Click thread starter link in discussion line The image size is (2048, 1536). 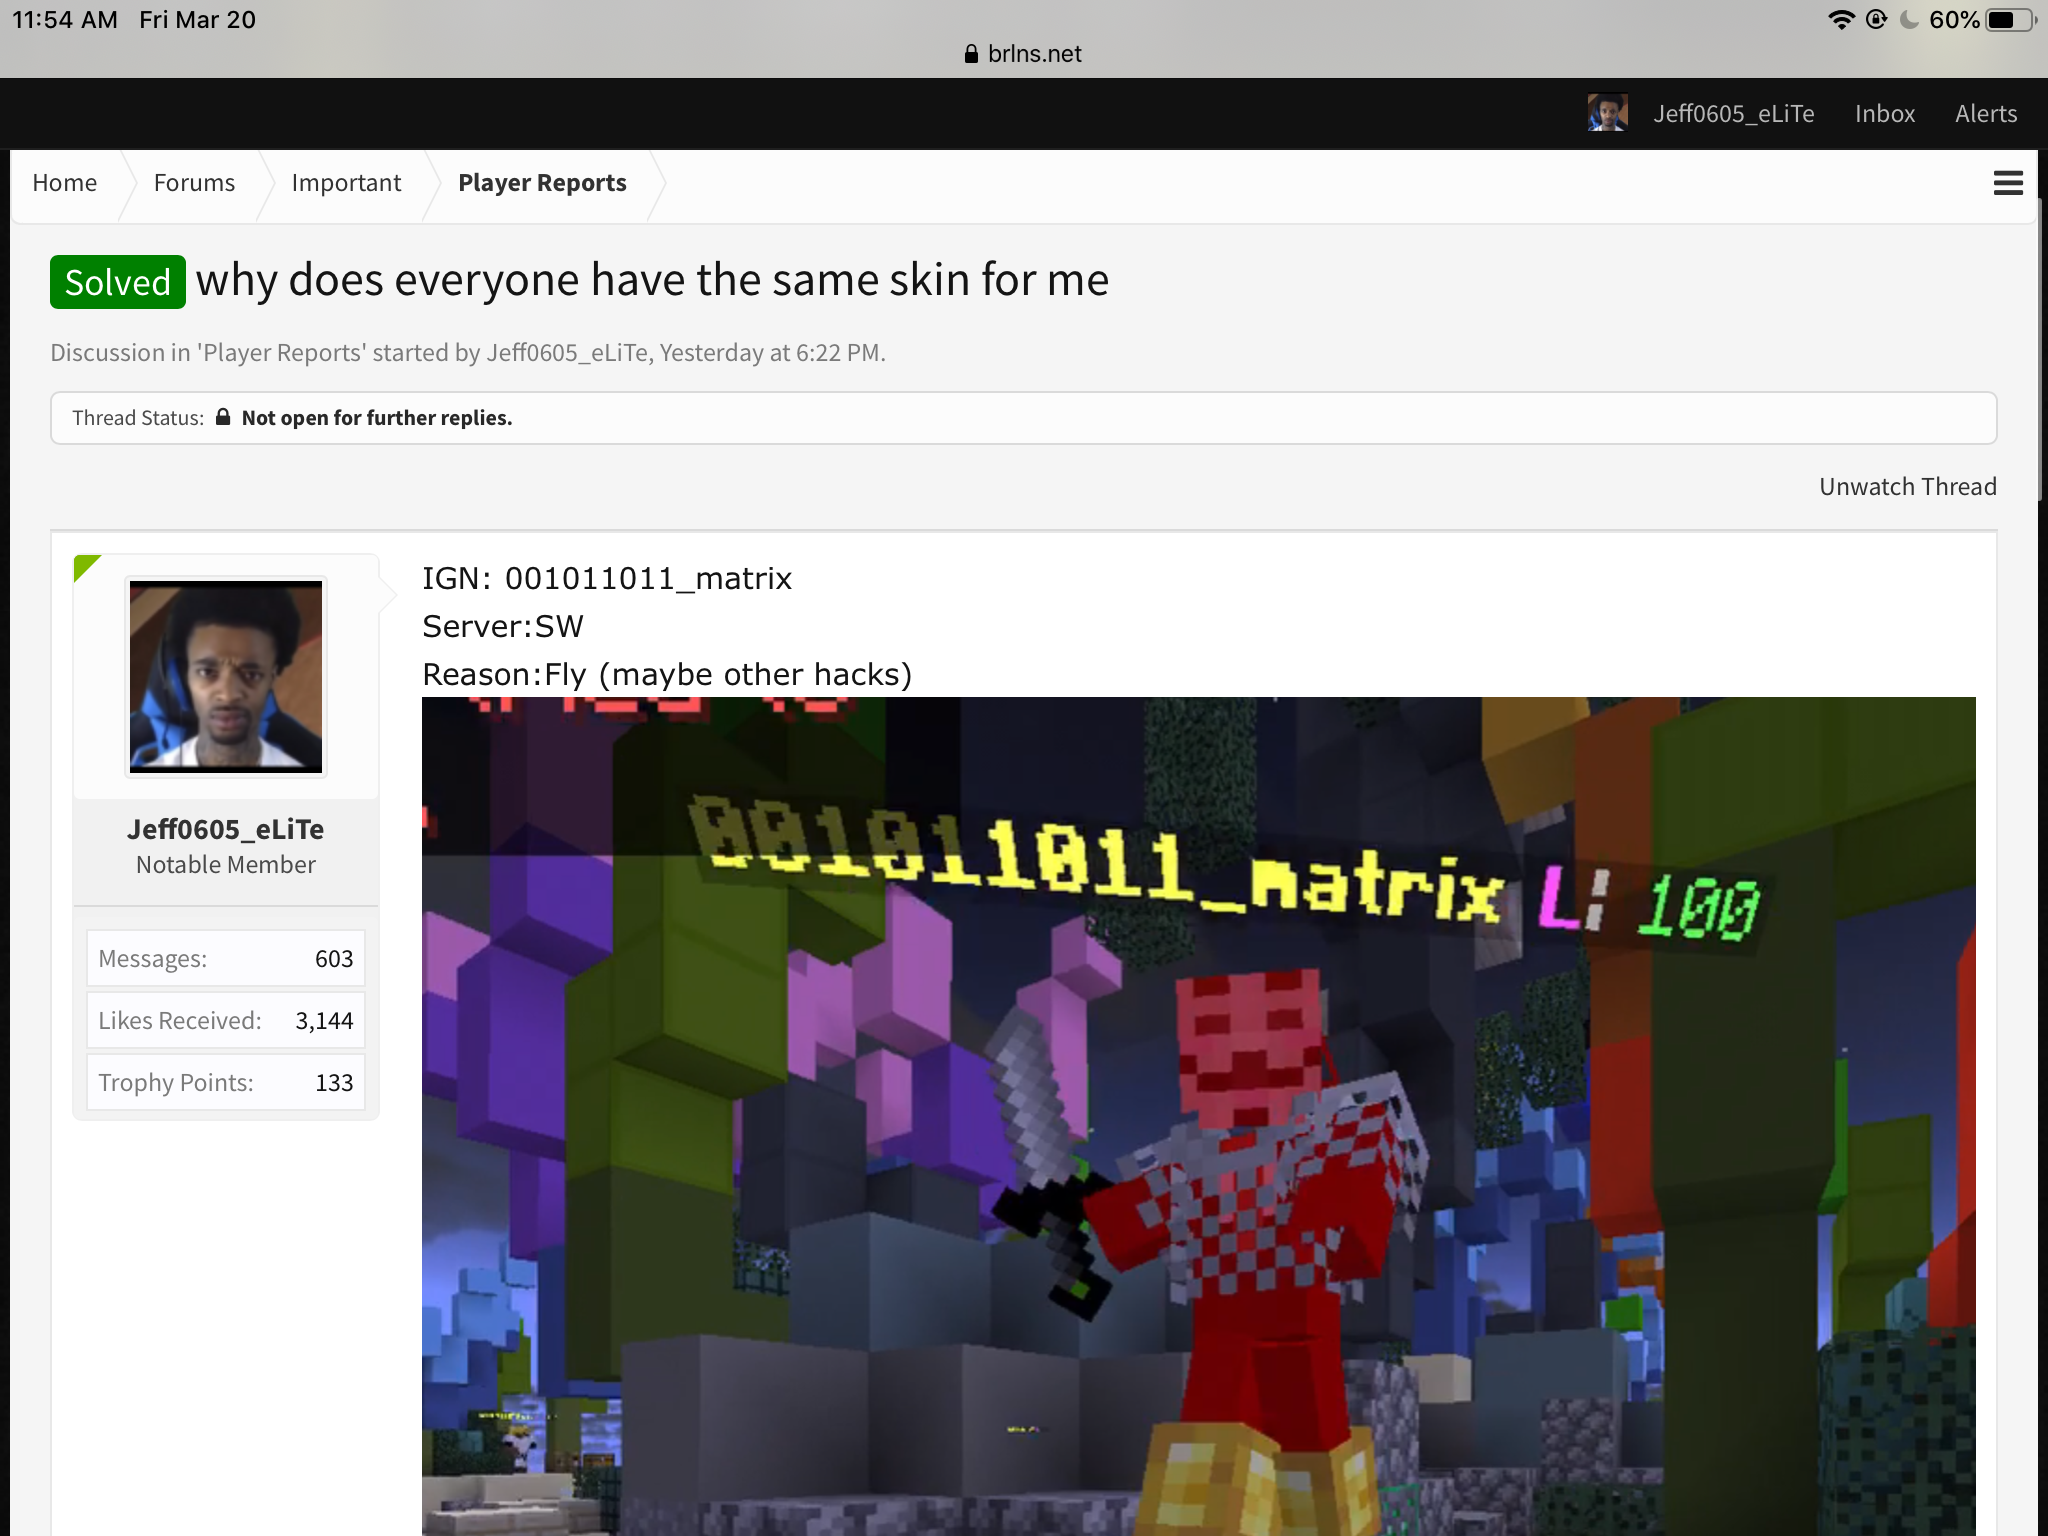click(567, 353)
